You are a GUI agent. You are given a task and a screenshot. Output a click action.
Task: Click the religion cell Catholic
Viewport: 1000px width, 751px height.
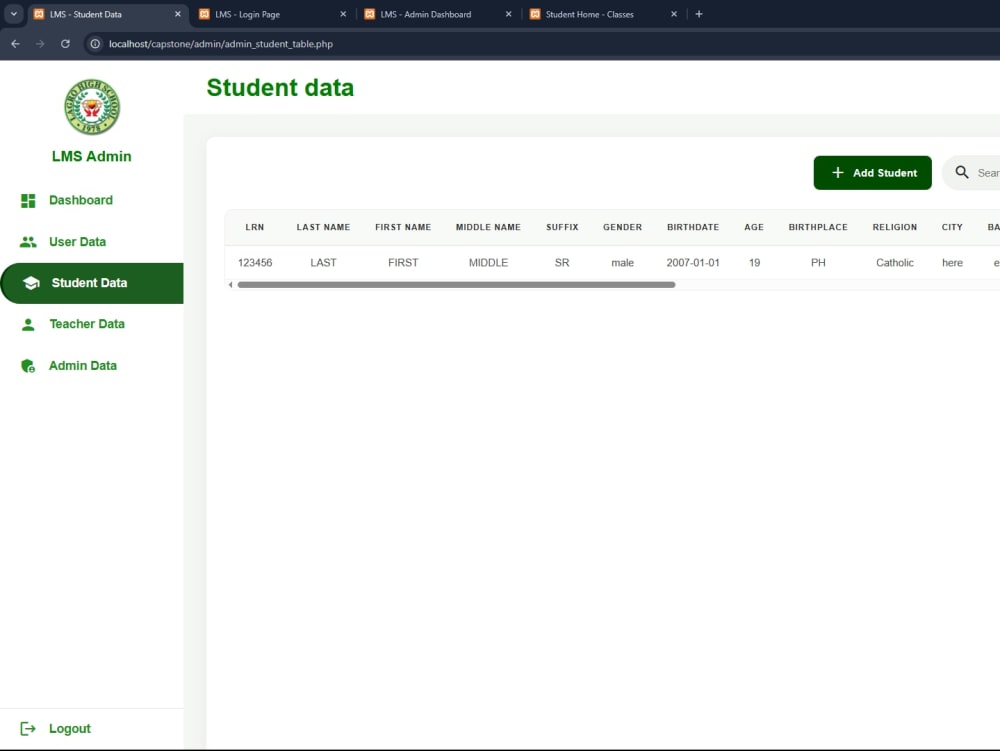[x=895, y=263]
